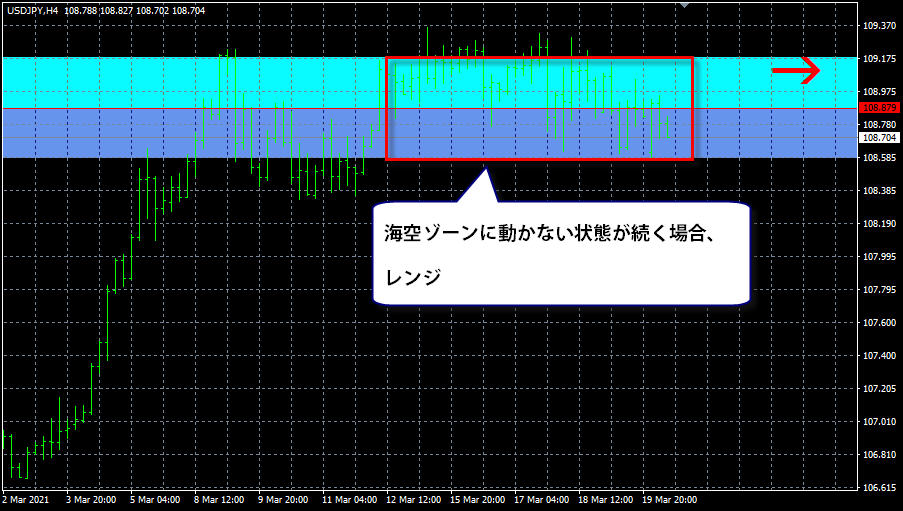
Task: Click the 108.190 price scale label
Action: (x=879, y=224)
